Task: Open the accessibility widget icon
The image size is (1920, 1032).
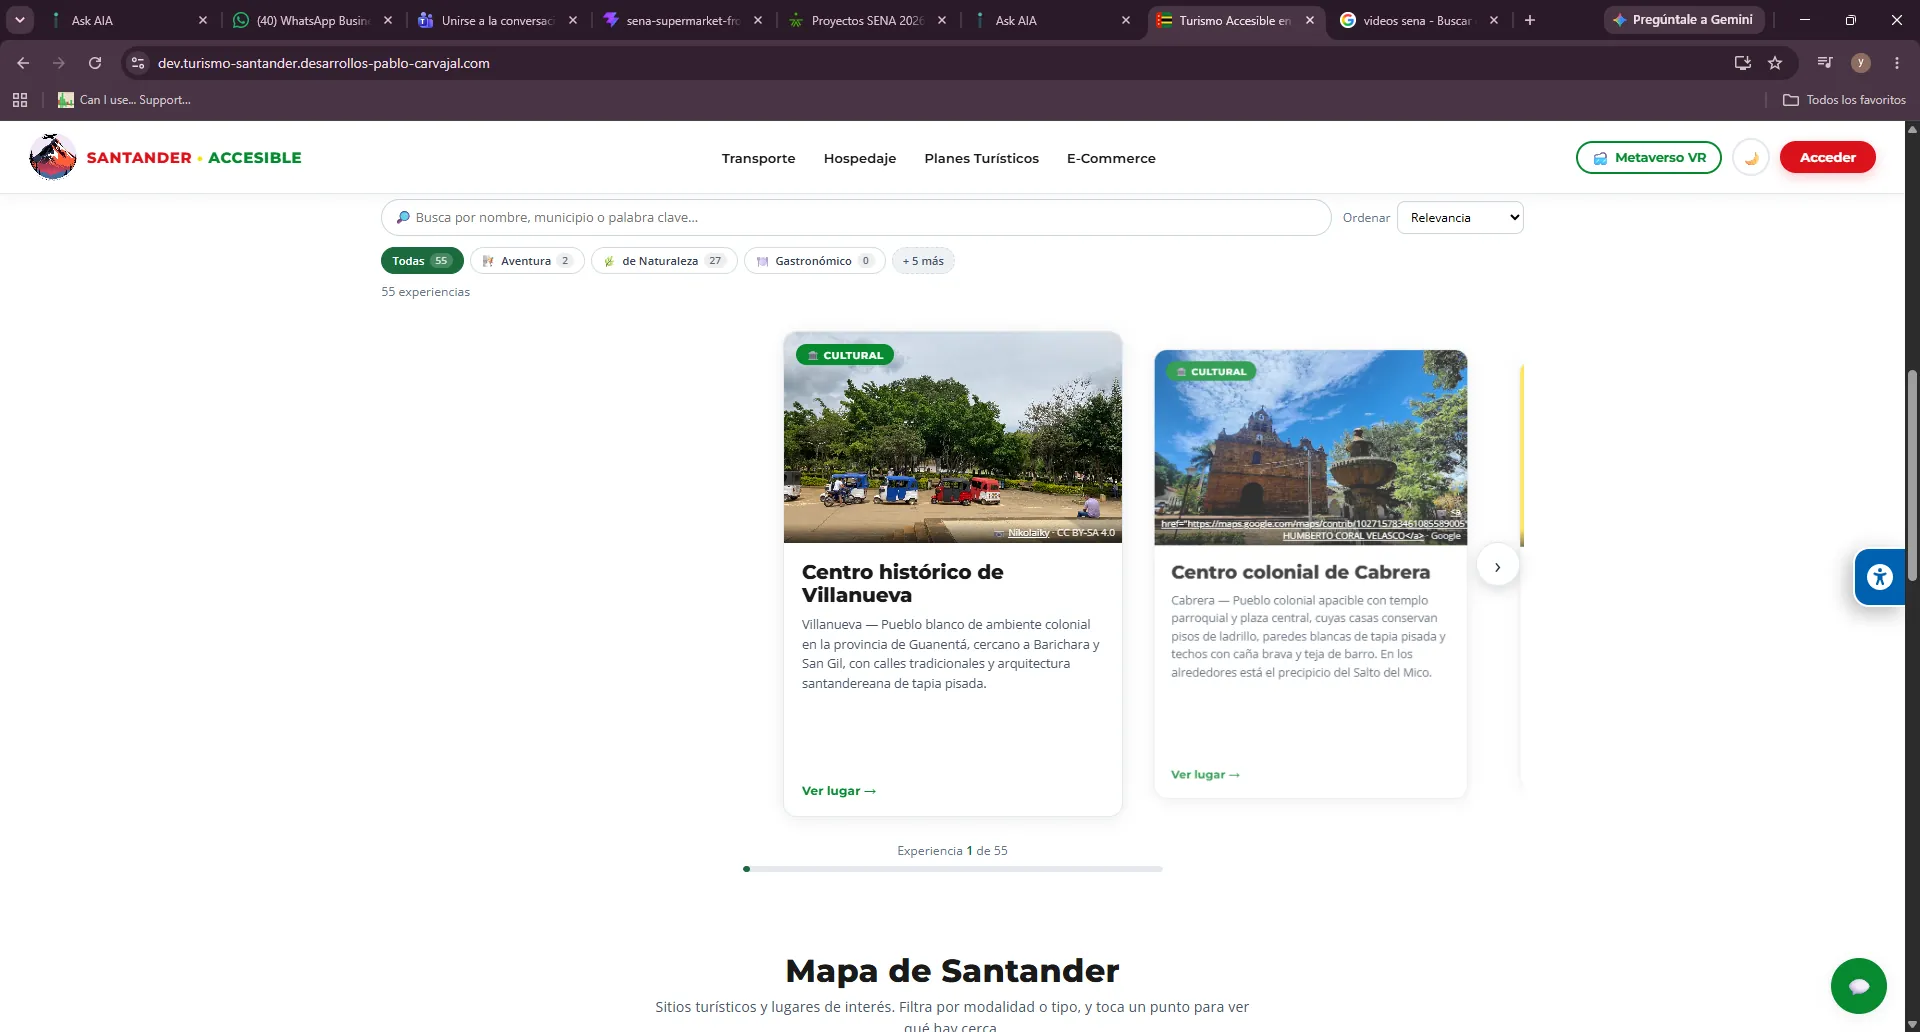Action: [x=1880, y=577]
